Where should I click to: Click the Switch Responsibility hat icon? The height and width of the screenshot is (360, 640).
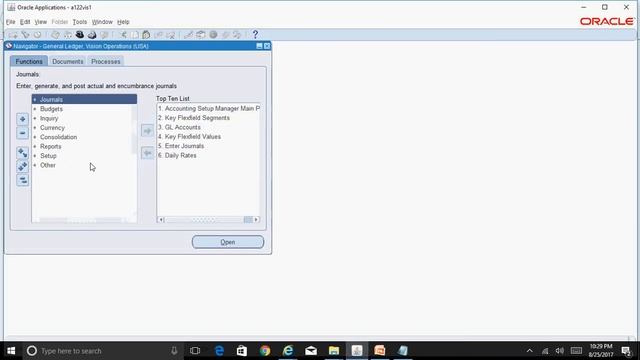point(80,35)
